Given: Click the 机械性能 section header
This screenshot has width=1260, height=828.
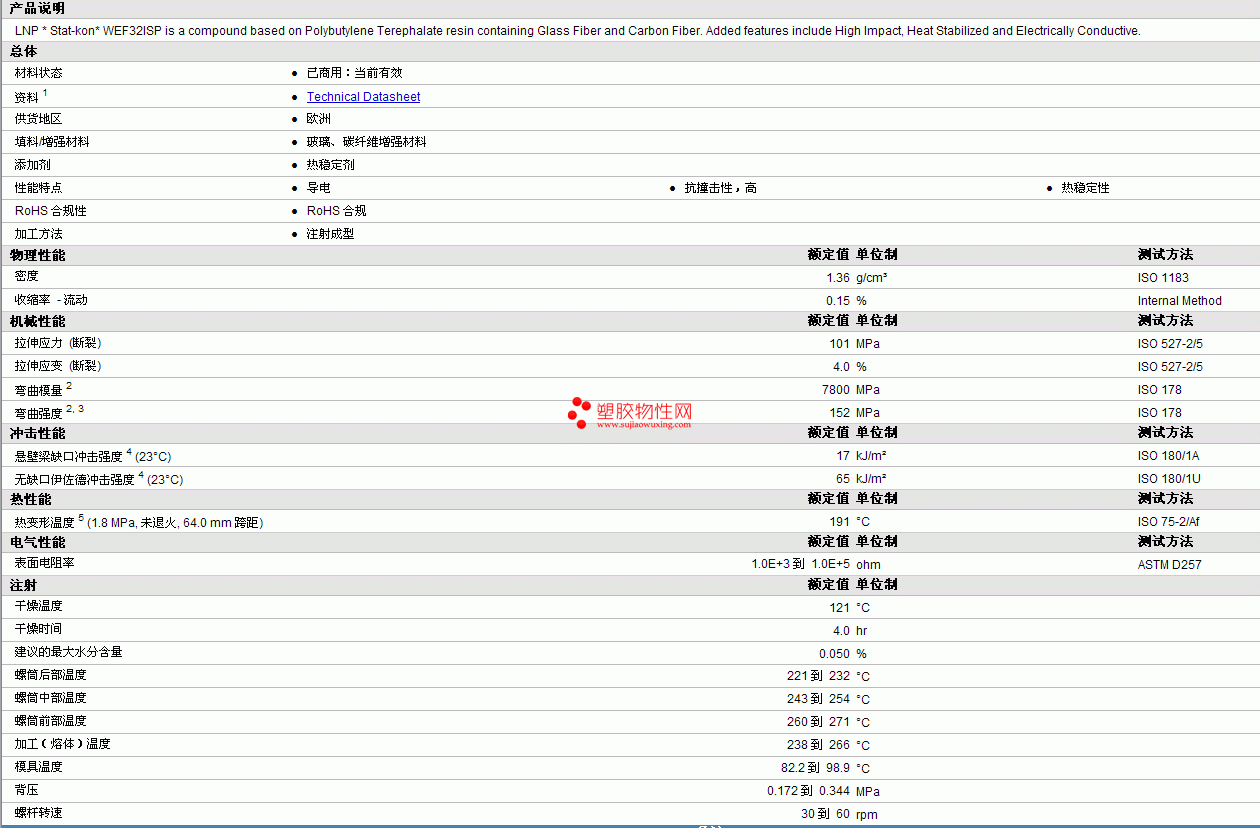Looking at the screenshot, I should coord(37,321).
